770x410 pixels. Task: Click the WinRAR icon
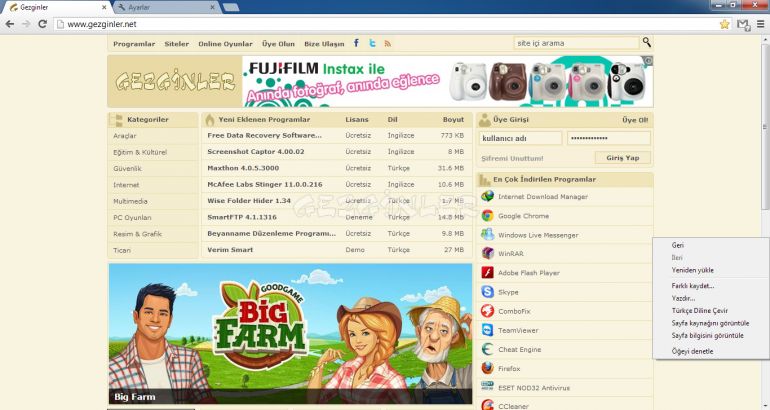487,253
